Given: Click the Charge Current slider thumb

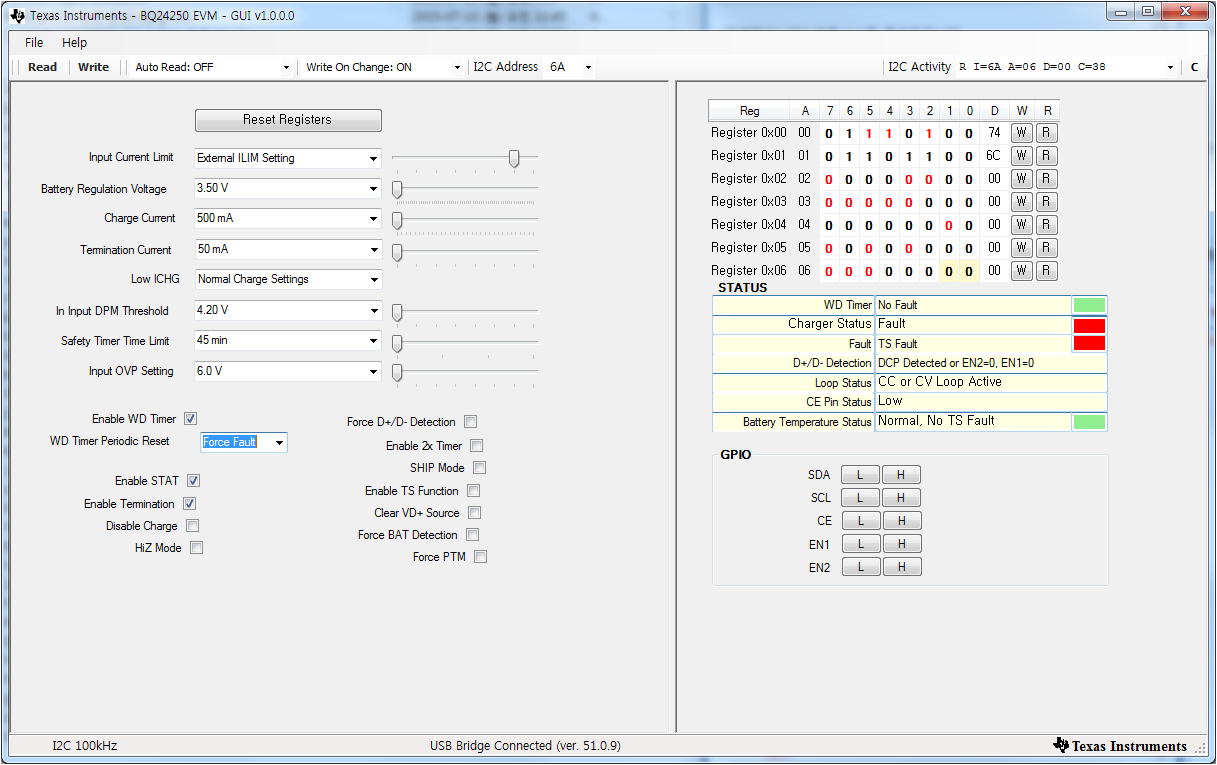Looking at the screenshot, I should click(x=397, y=219).
